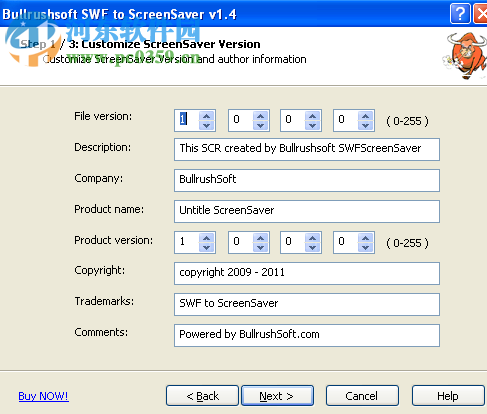Focus the second Product version number field
The width and height of the screenshot is (487, 414).
(241, 242)
